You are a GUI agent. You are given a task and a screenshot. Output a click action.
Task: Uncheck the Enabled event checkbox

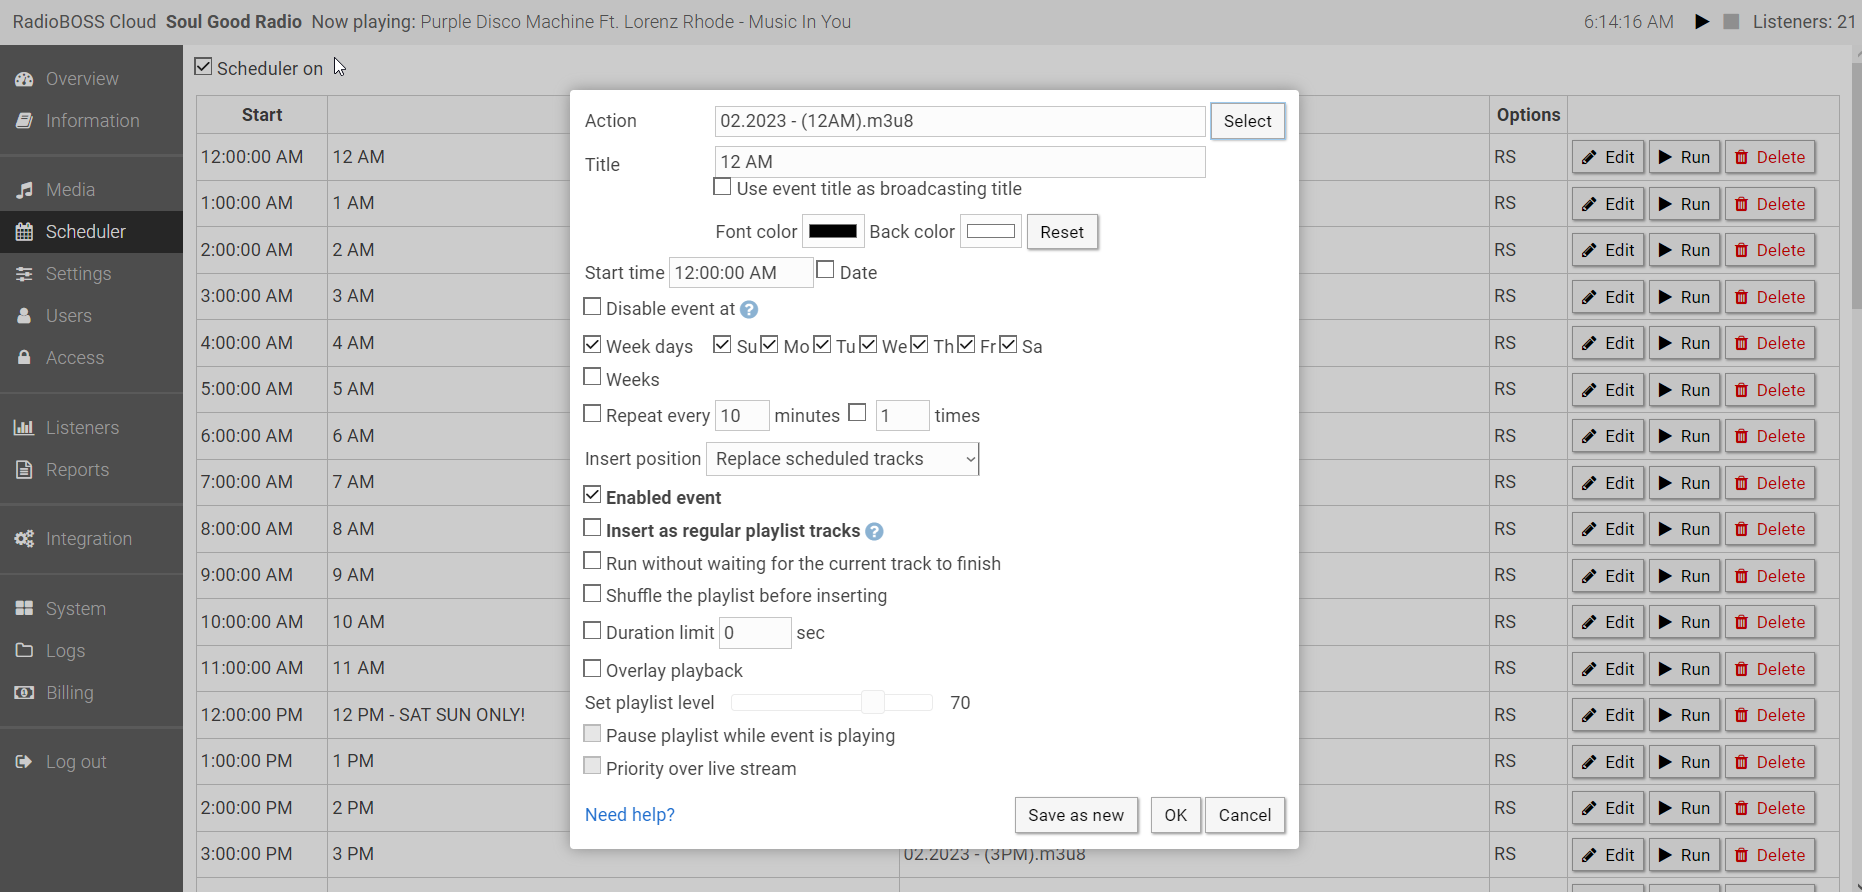pos(592,495)
